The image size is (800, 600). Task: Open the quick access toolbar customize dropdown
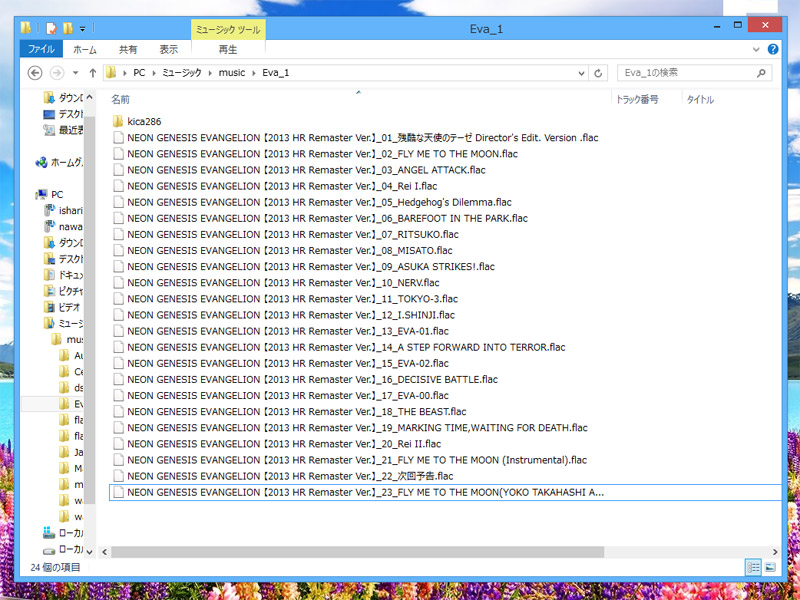pos(82,28)
